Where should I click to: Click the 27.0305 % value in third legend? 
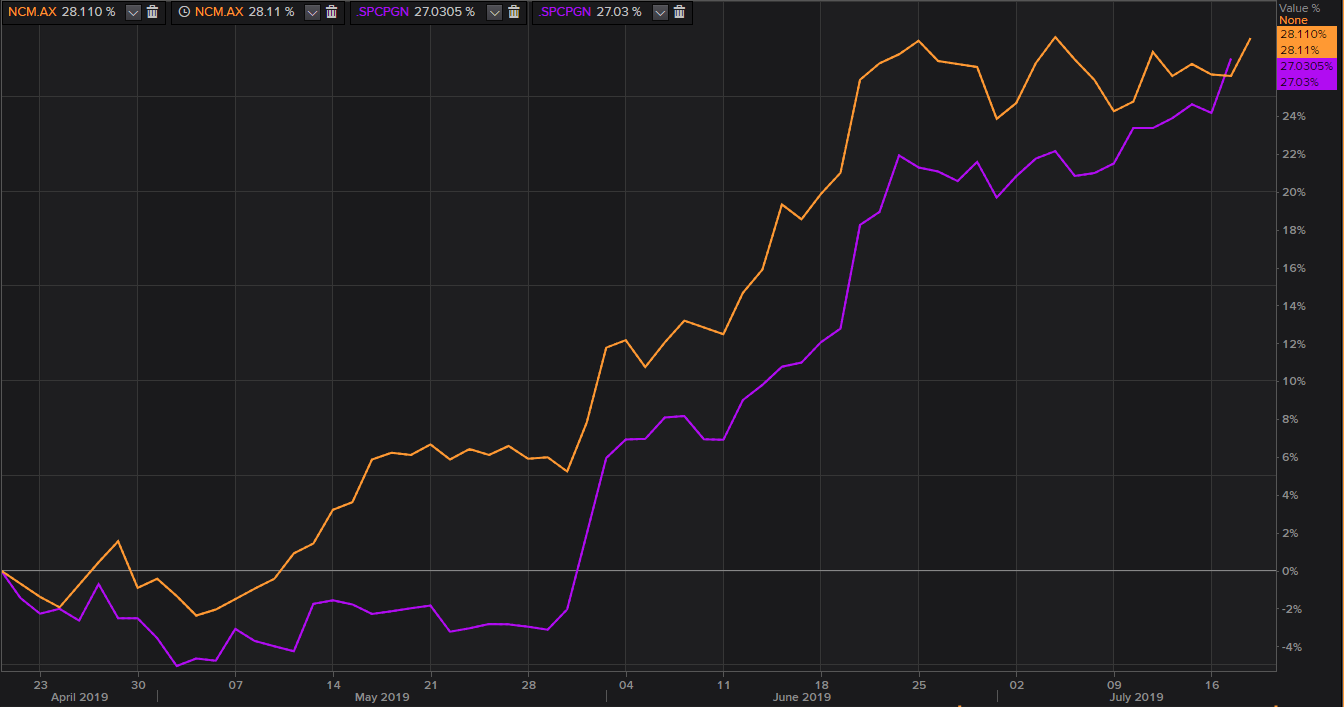click(443, 12)
